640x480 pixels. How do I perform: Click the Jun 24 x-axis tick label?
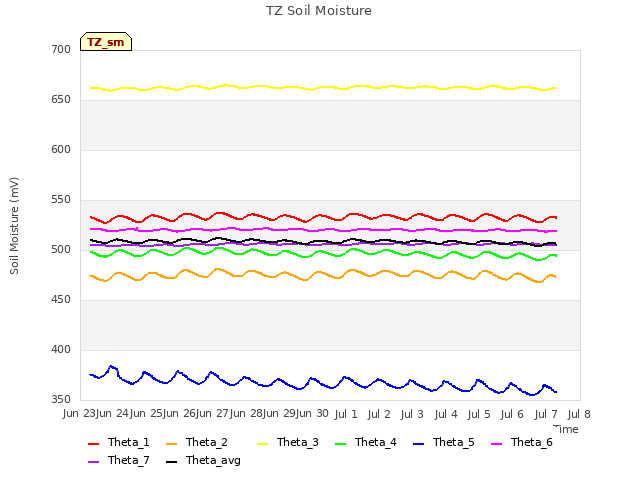pos(113,414)
